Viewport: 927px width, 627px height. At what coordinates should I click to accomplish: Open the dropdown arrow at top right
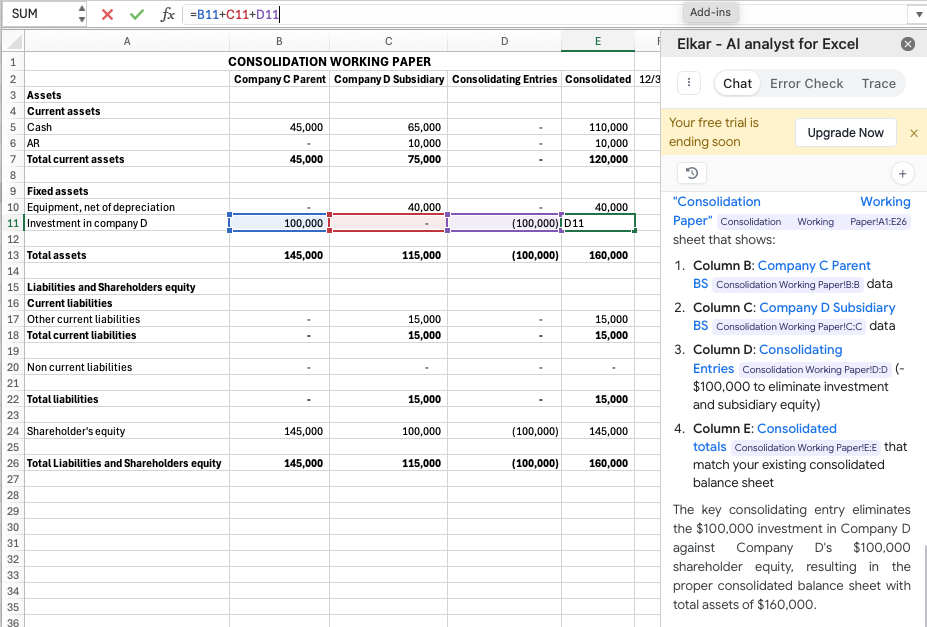click(916, 14)
